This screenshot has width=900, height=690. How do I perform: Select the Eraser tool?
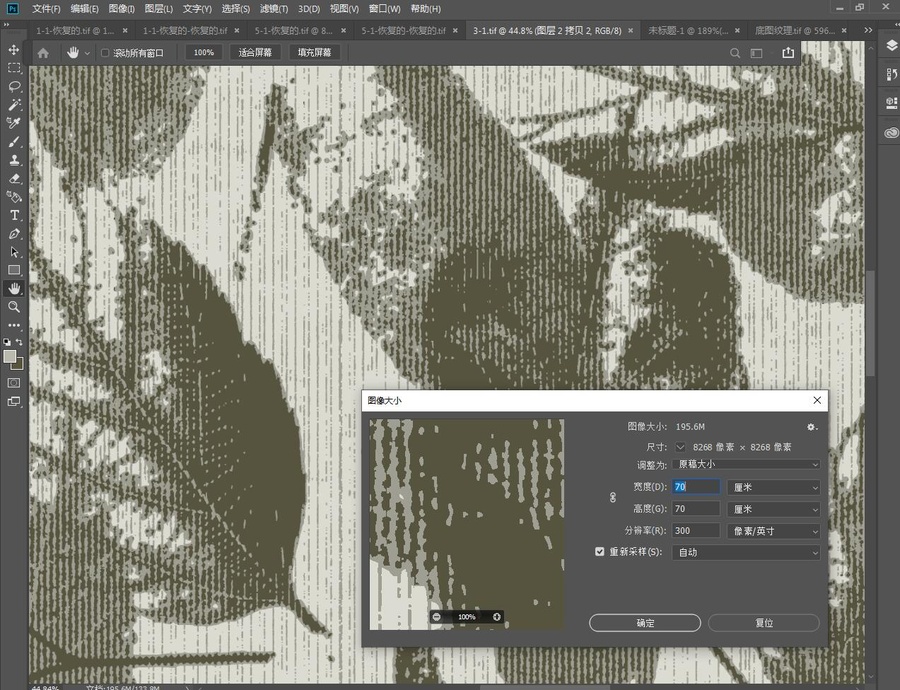click(x=14, y=179)
